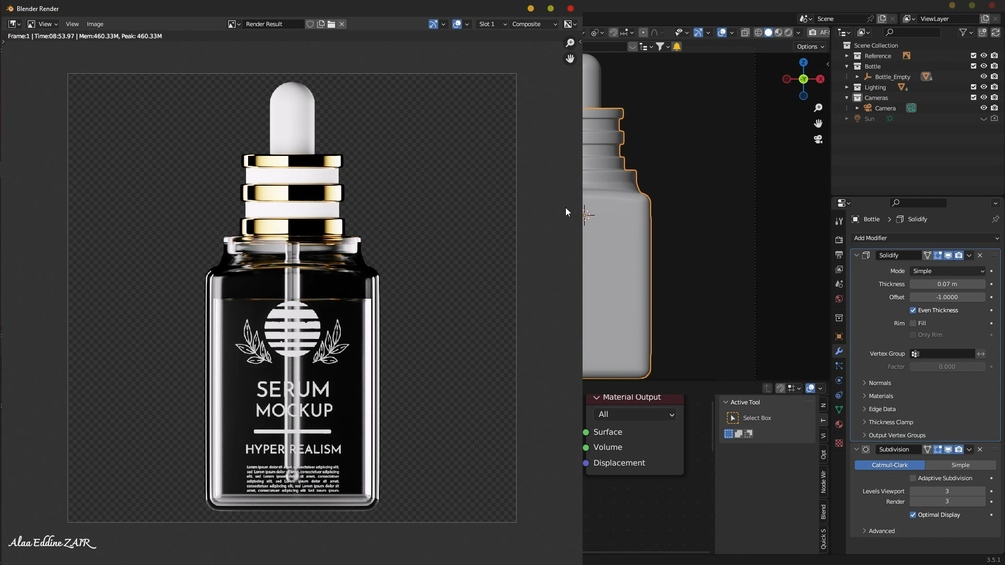The image size is (1005, 565).
Task: Open the Output properties tab
Action: 839,254
